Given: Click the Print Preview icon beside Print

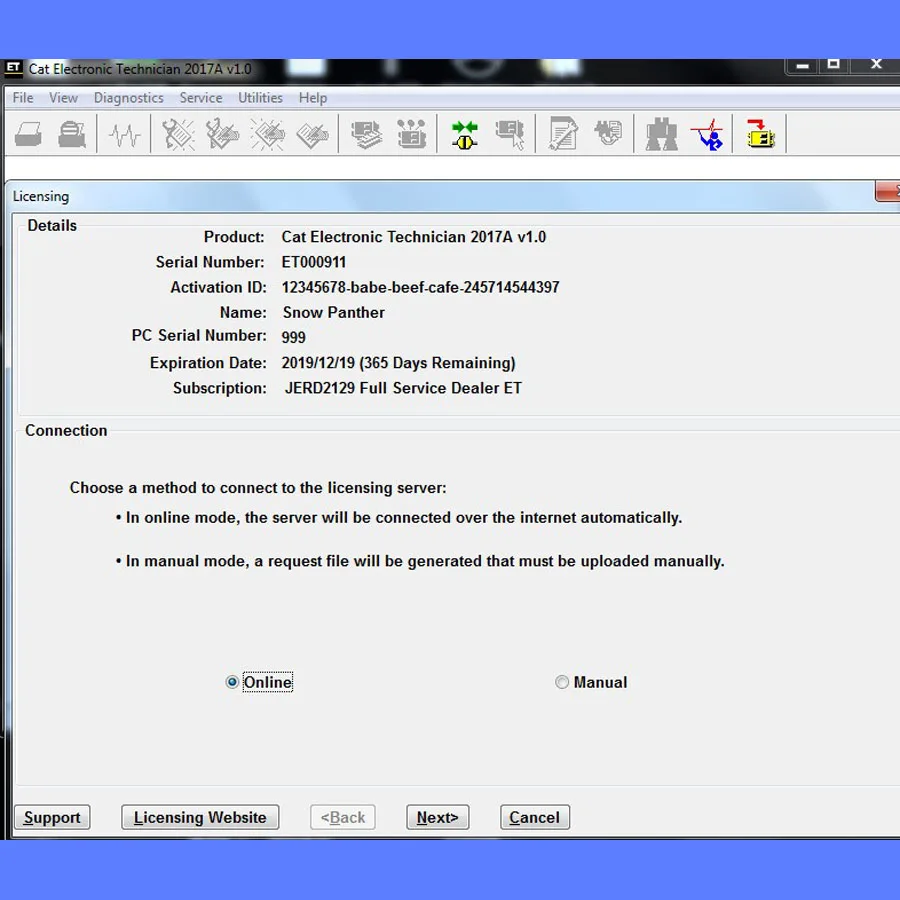Looking at the screenshot, I should [72, 135].
